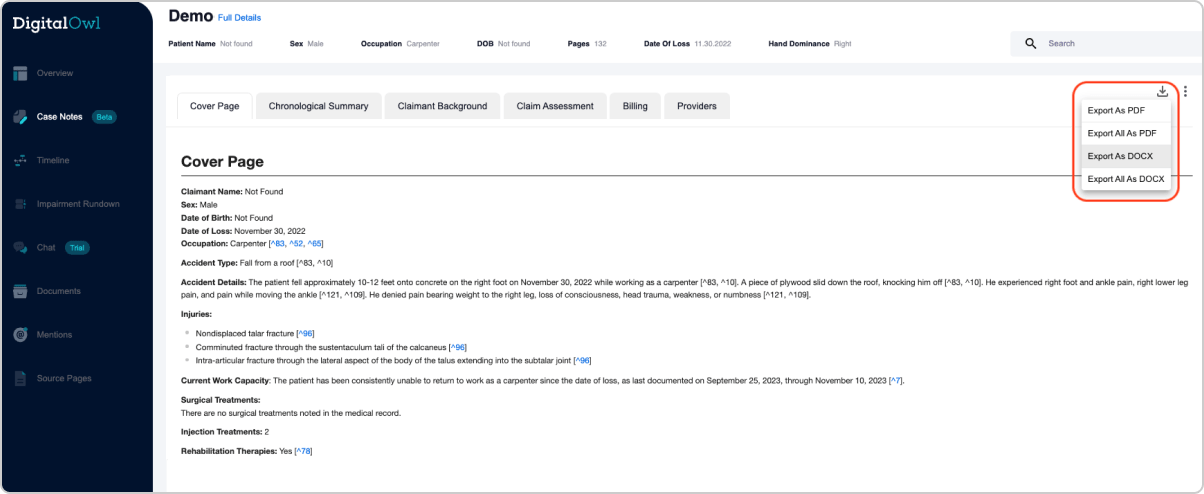The width and height of the screenshot is (1204, 494).
Task: Click the Accident Type label
Action: point(211,262)
